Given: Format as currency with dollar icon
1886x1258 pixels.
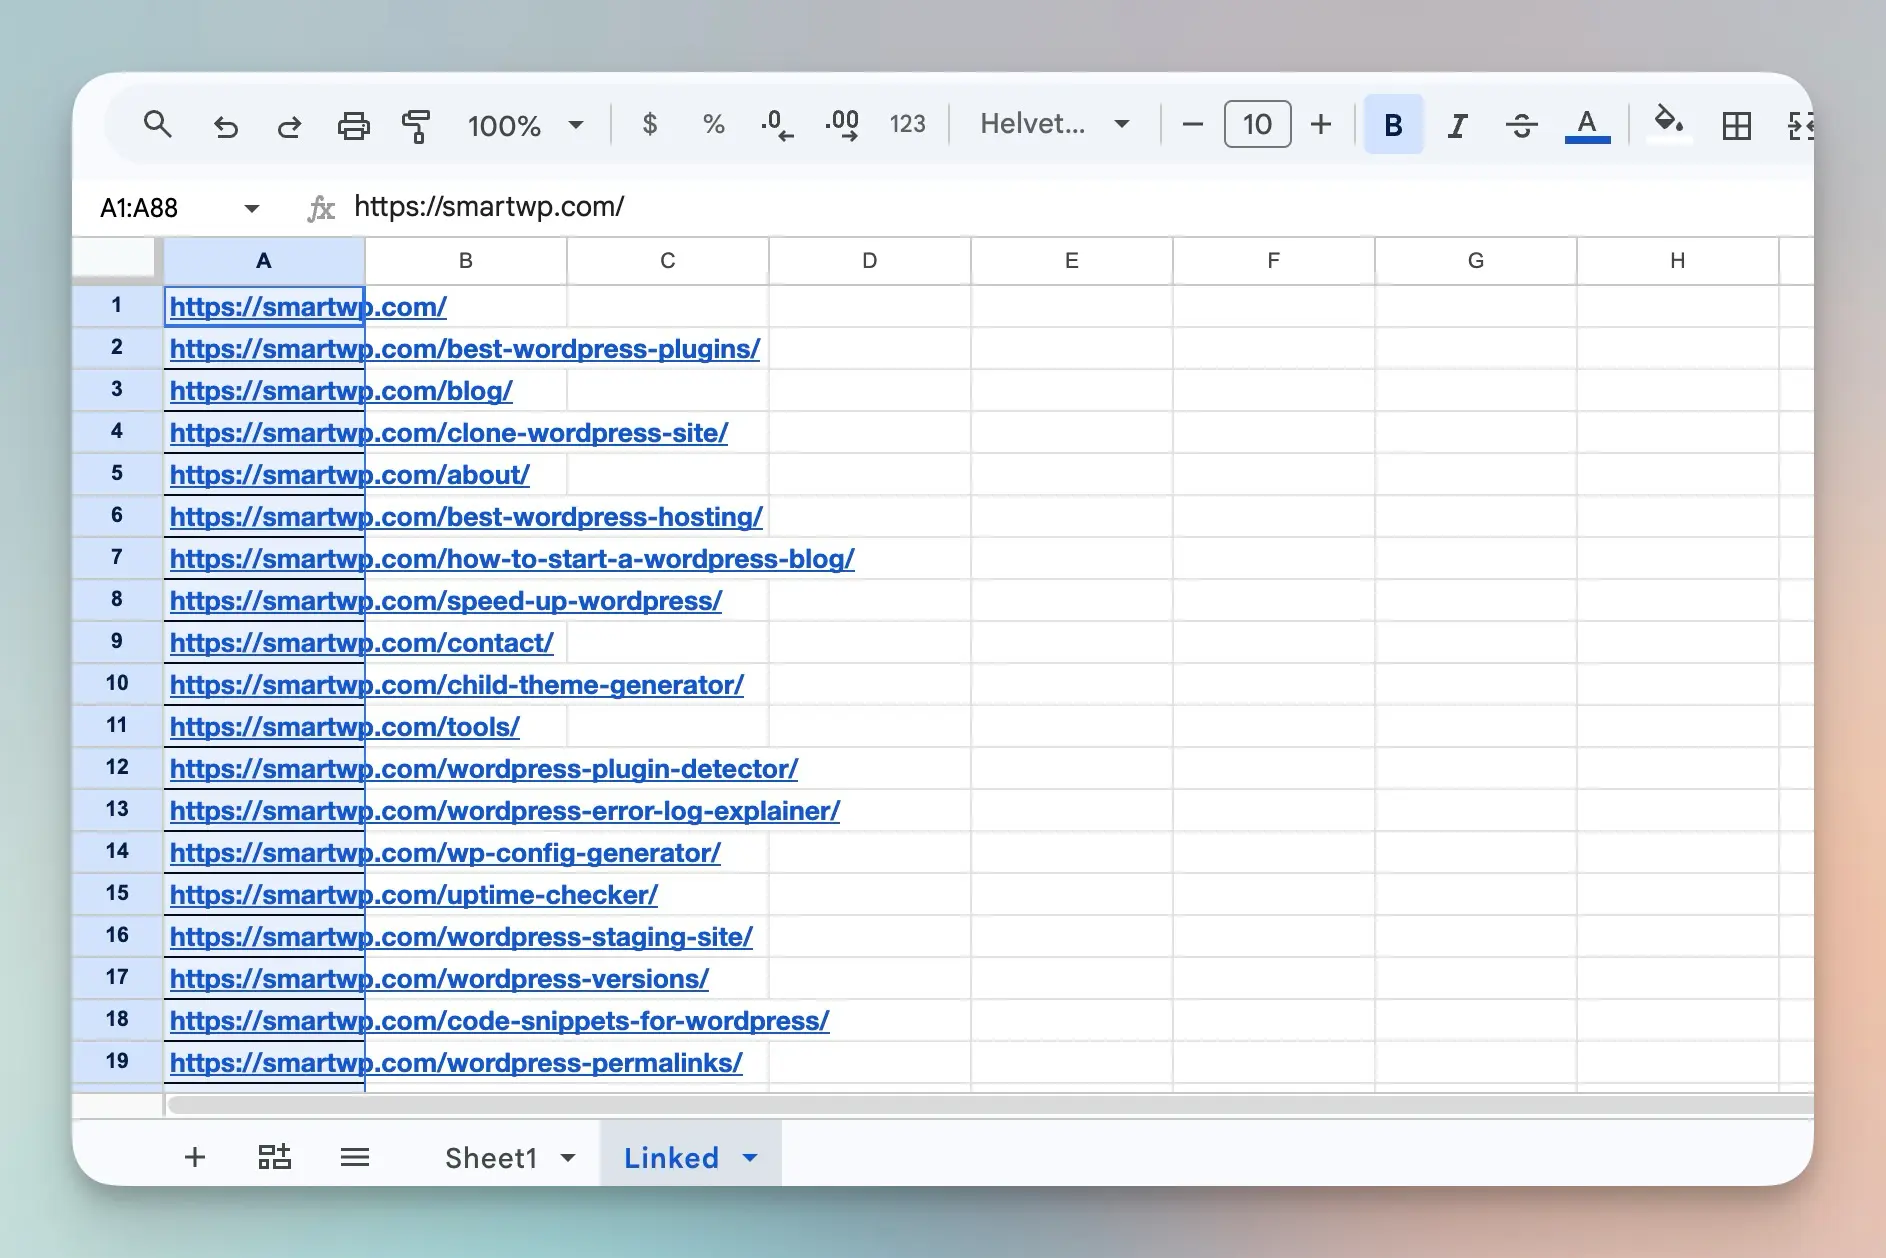Looking at the screenshot, I should click(x=650, y=125).
